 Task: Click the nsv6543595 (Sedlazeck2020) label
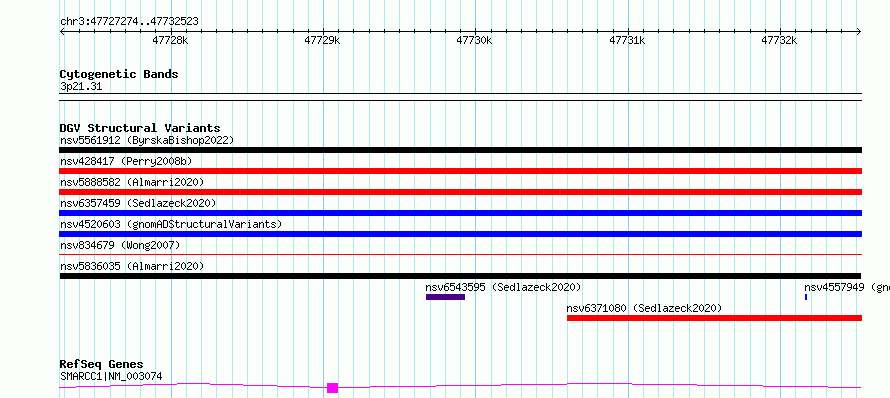coord(503,287)
